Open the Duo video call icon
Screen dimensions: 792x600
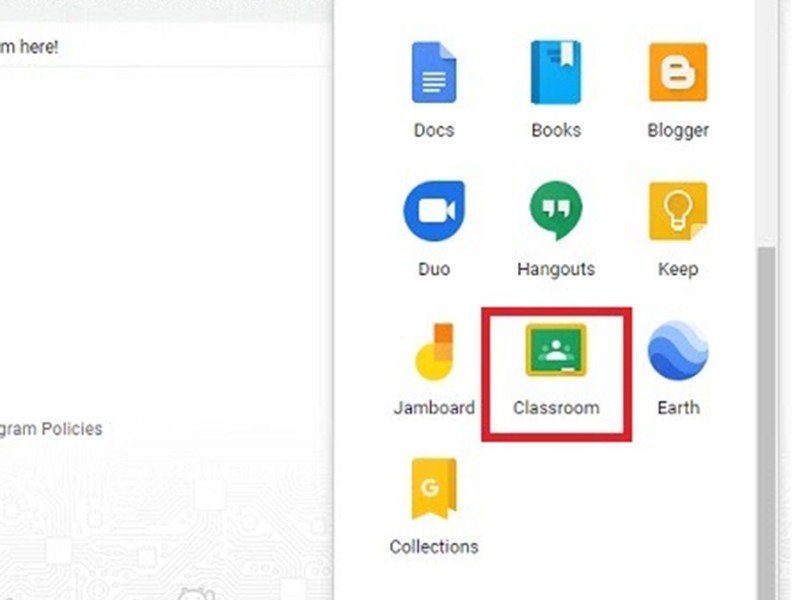pos(434,211)
